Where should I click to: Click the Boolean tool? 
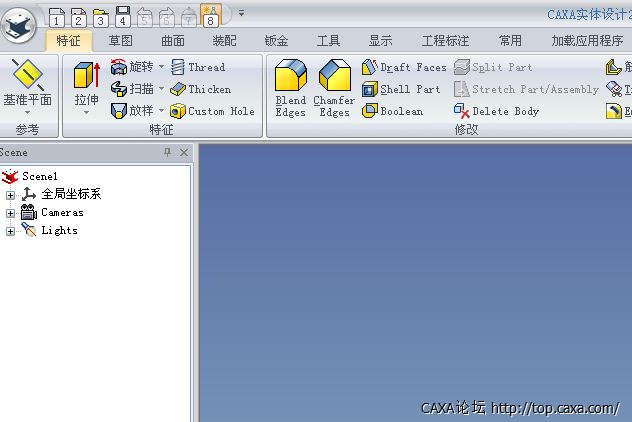coord(393,111)
